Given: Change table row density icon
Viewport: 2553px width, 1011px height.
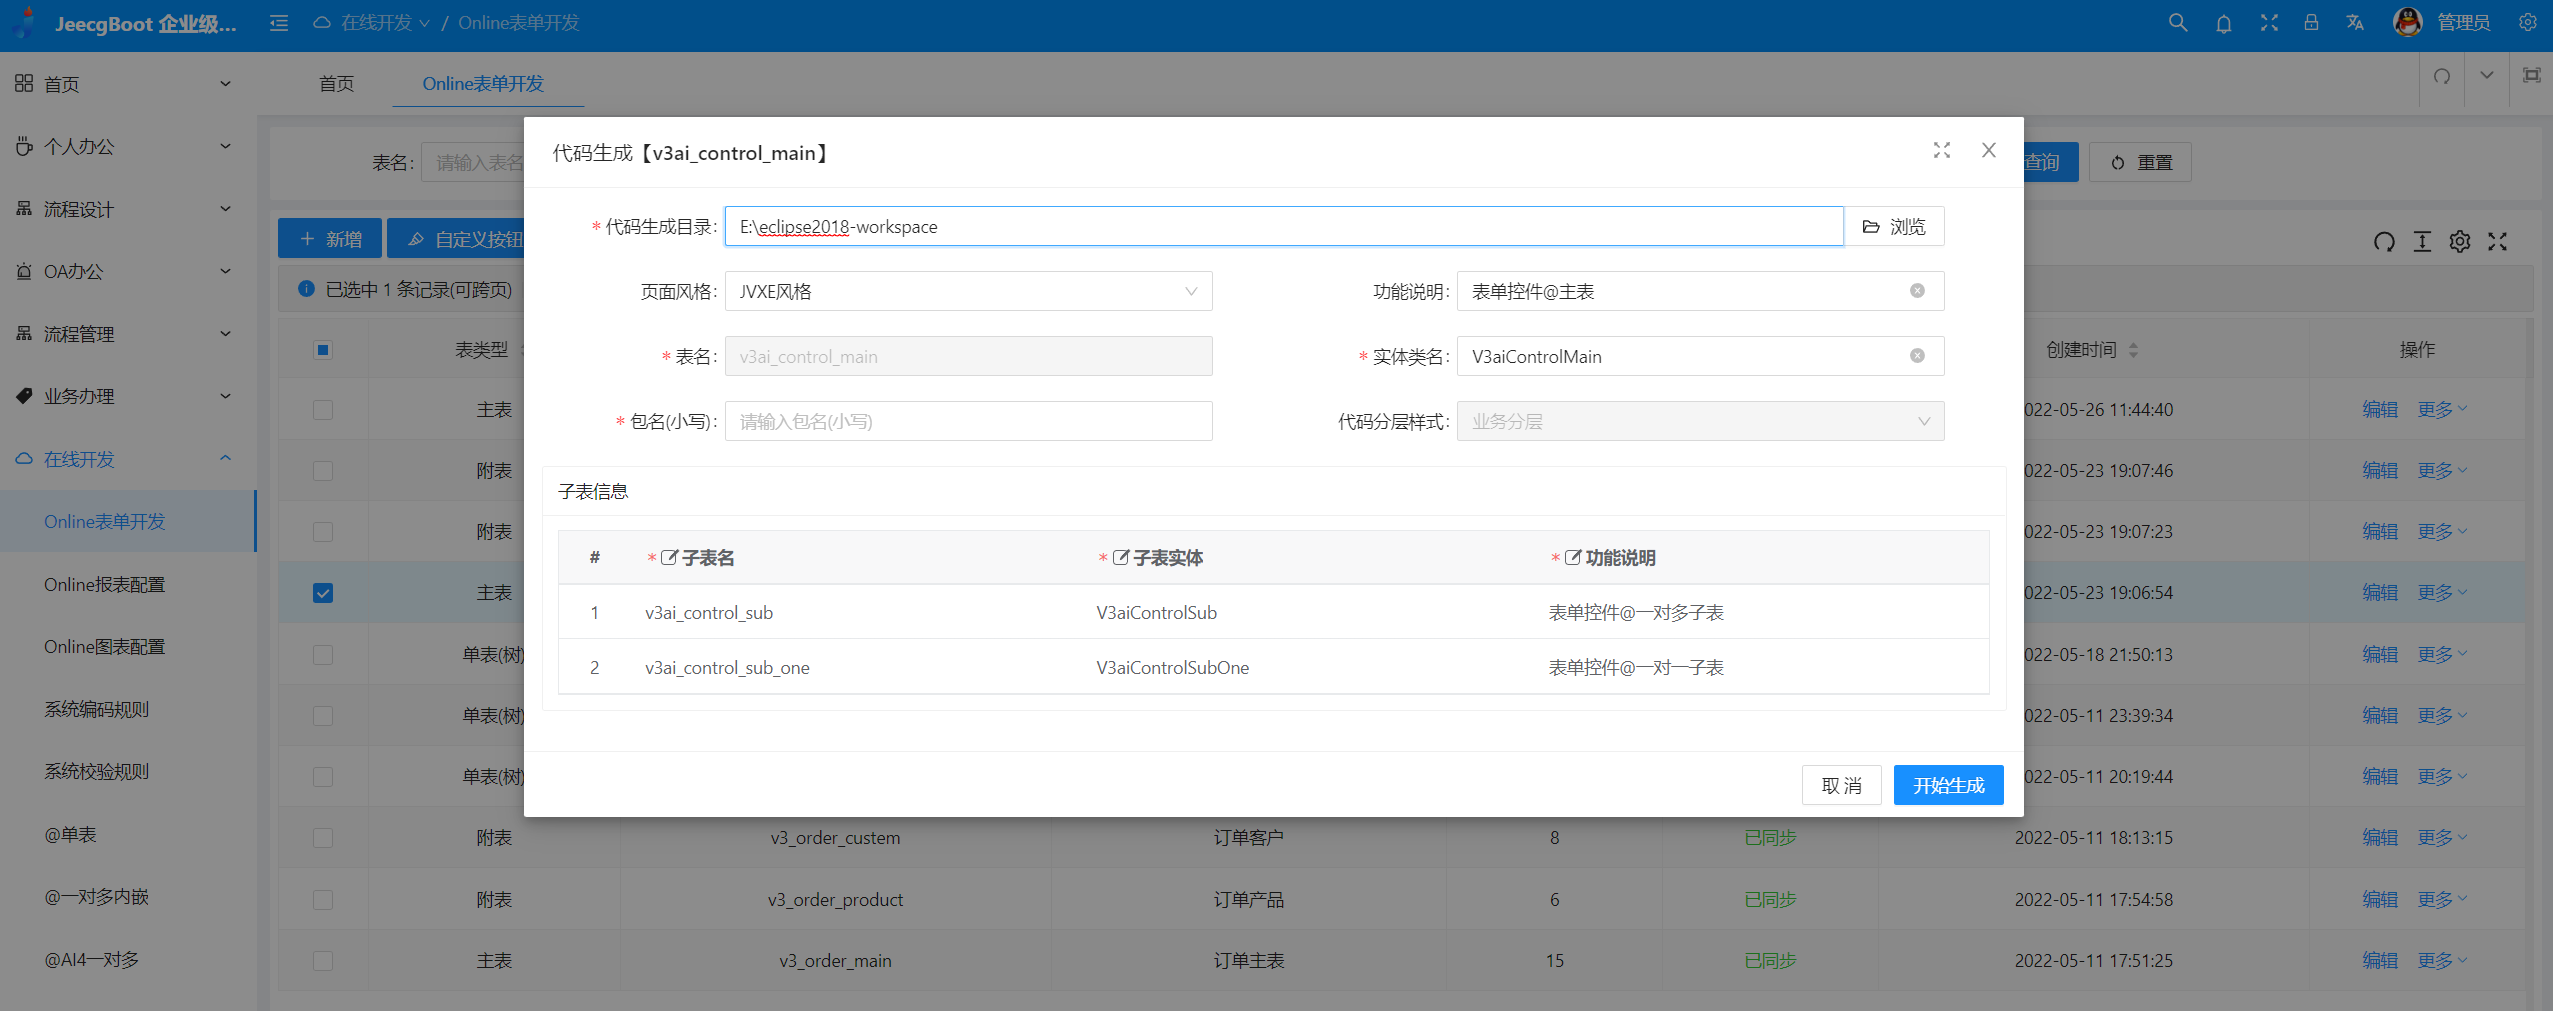Looking at the screenshot, I should [2422, 242].
